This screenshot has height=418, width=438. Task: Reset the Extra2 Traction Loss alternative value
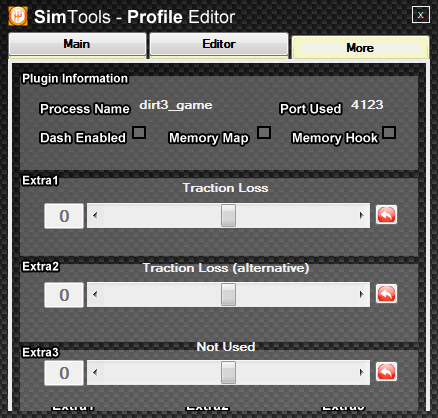pos(386,294)
